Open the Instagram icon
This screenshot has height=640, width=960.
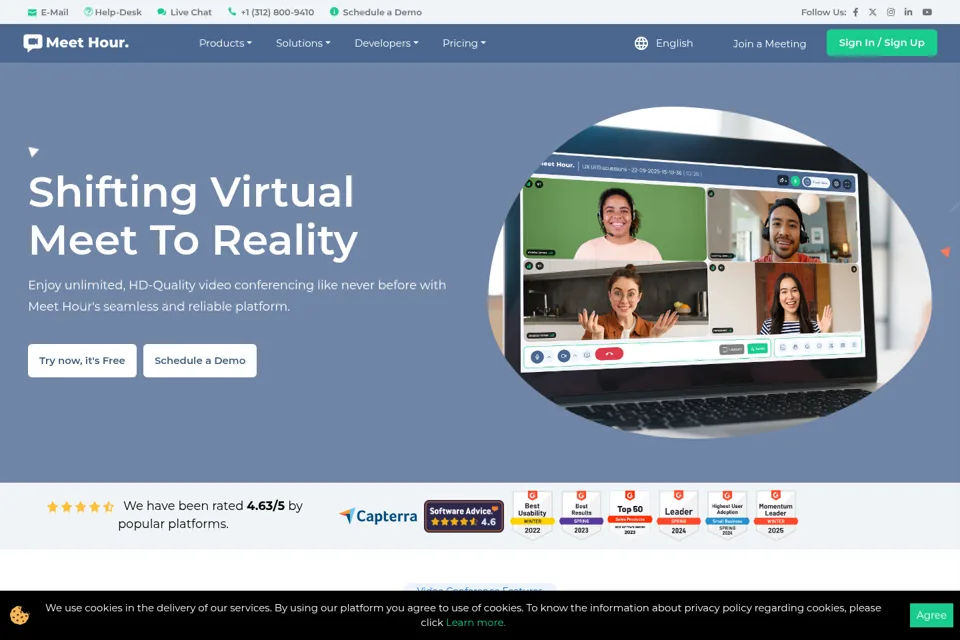click(891, 12)
